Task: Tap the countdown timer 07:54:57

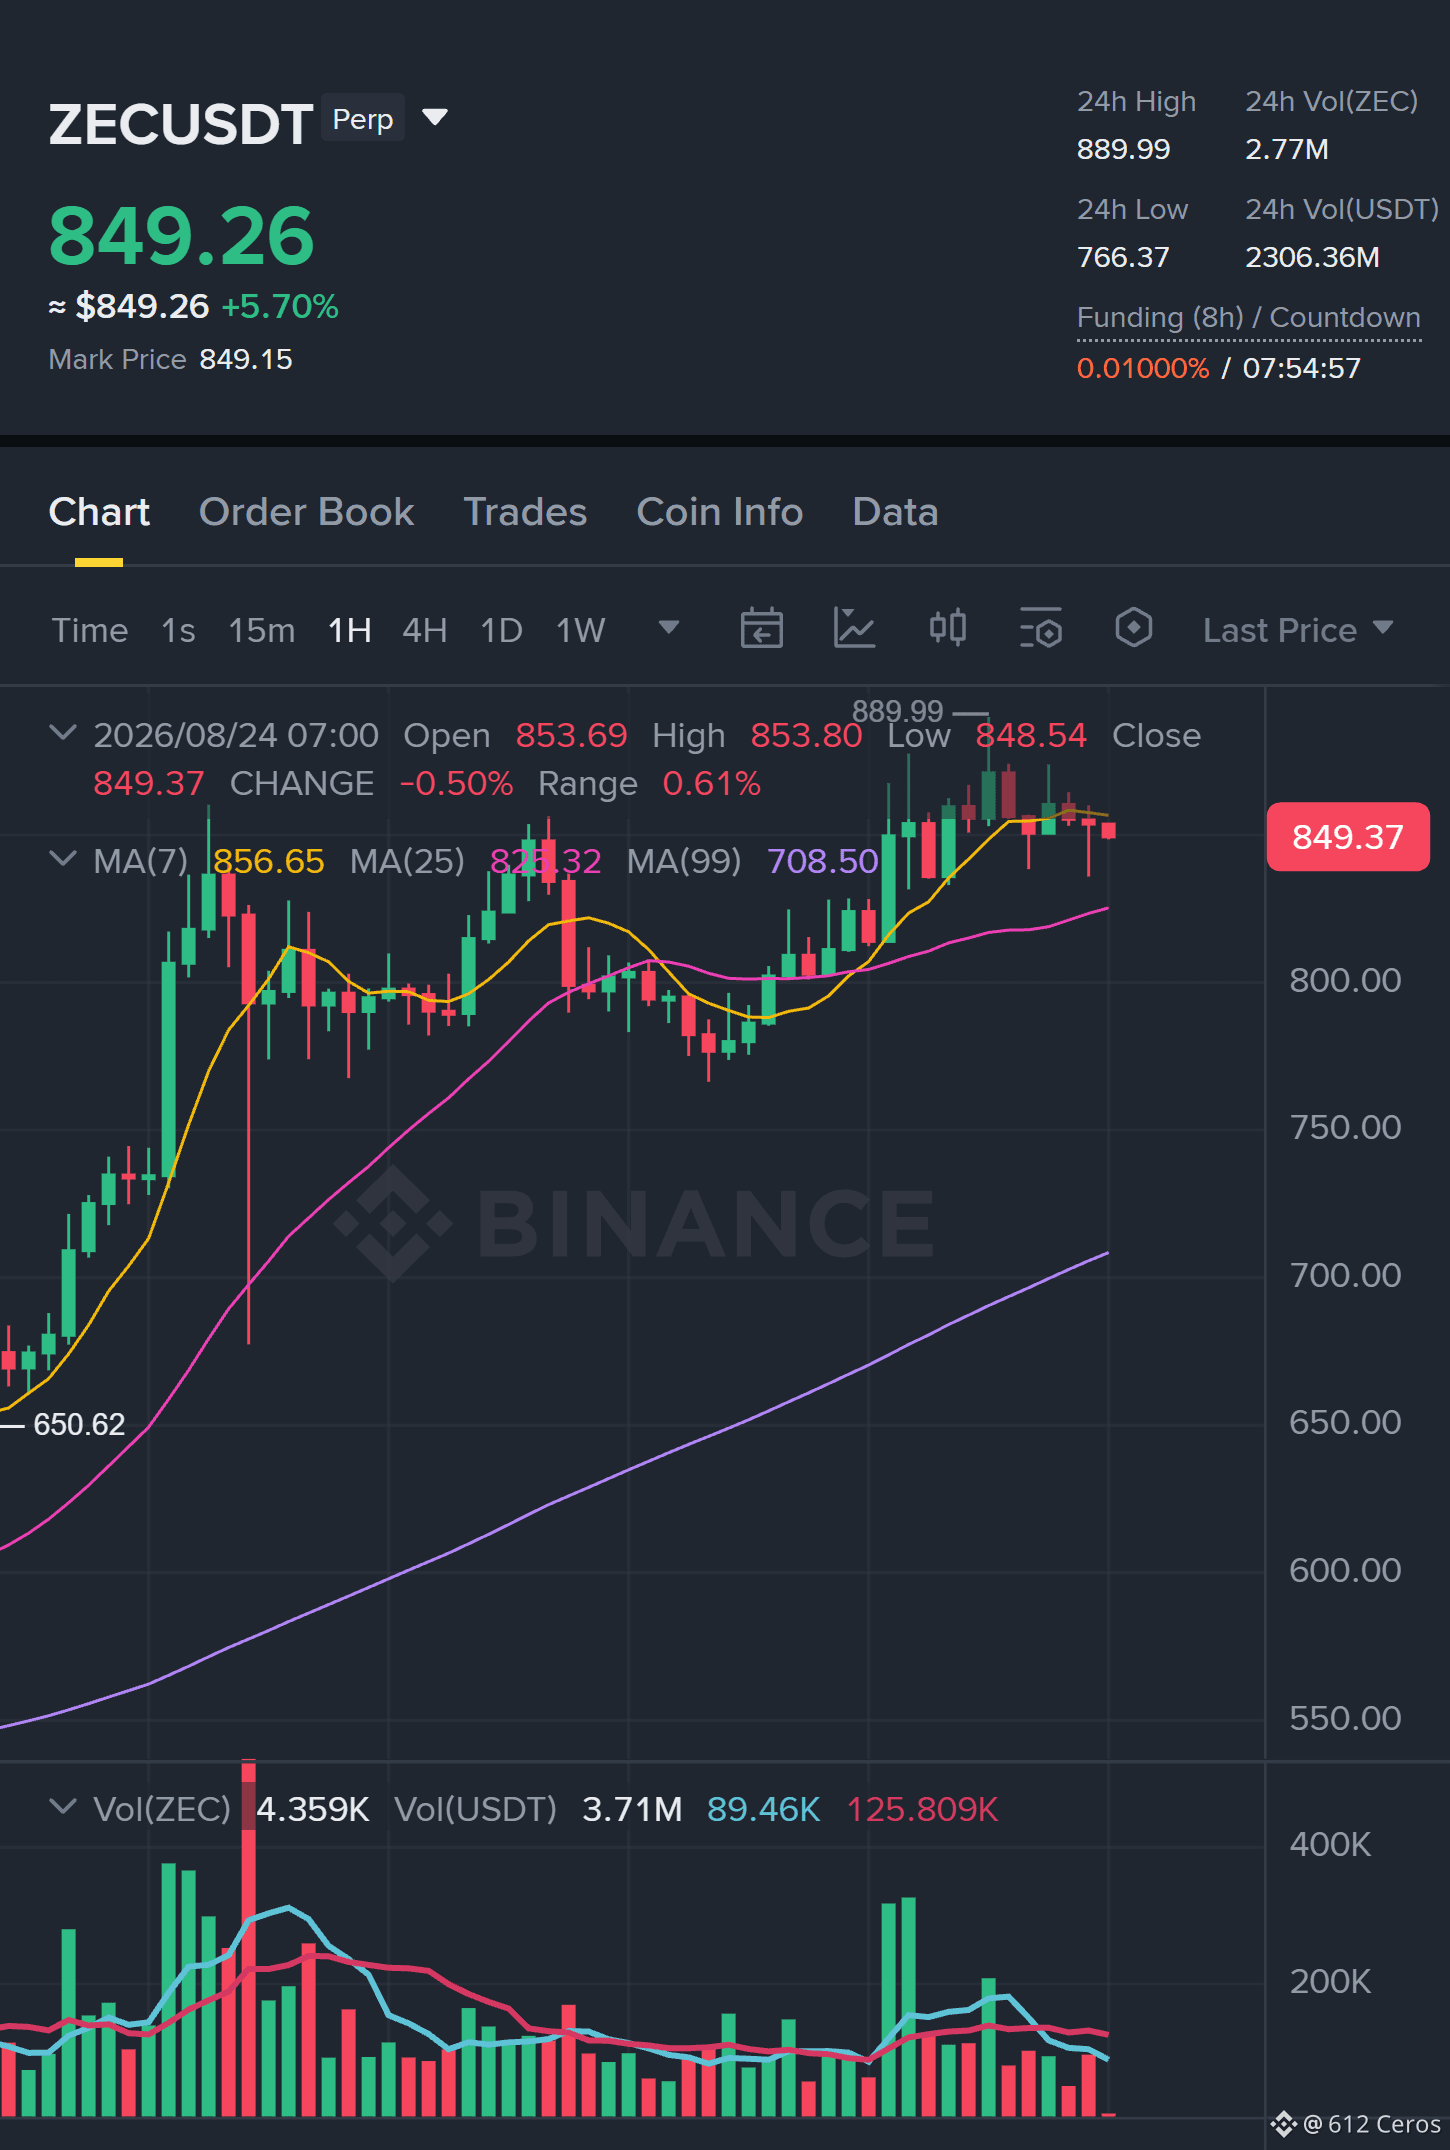Action: click(x=1301, y=368)
